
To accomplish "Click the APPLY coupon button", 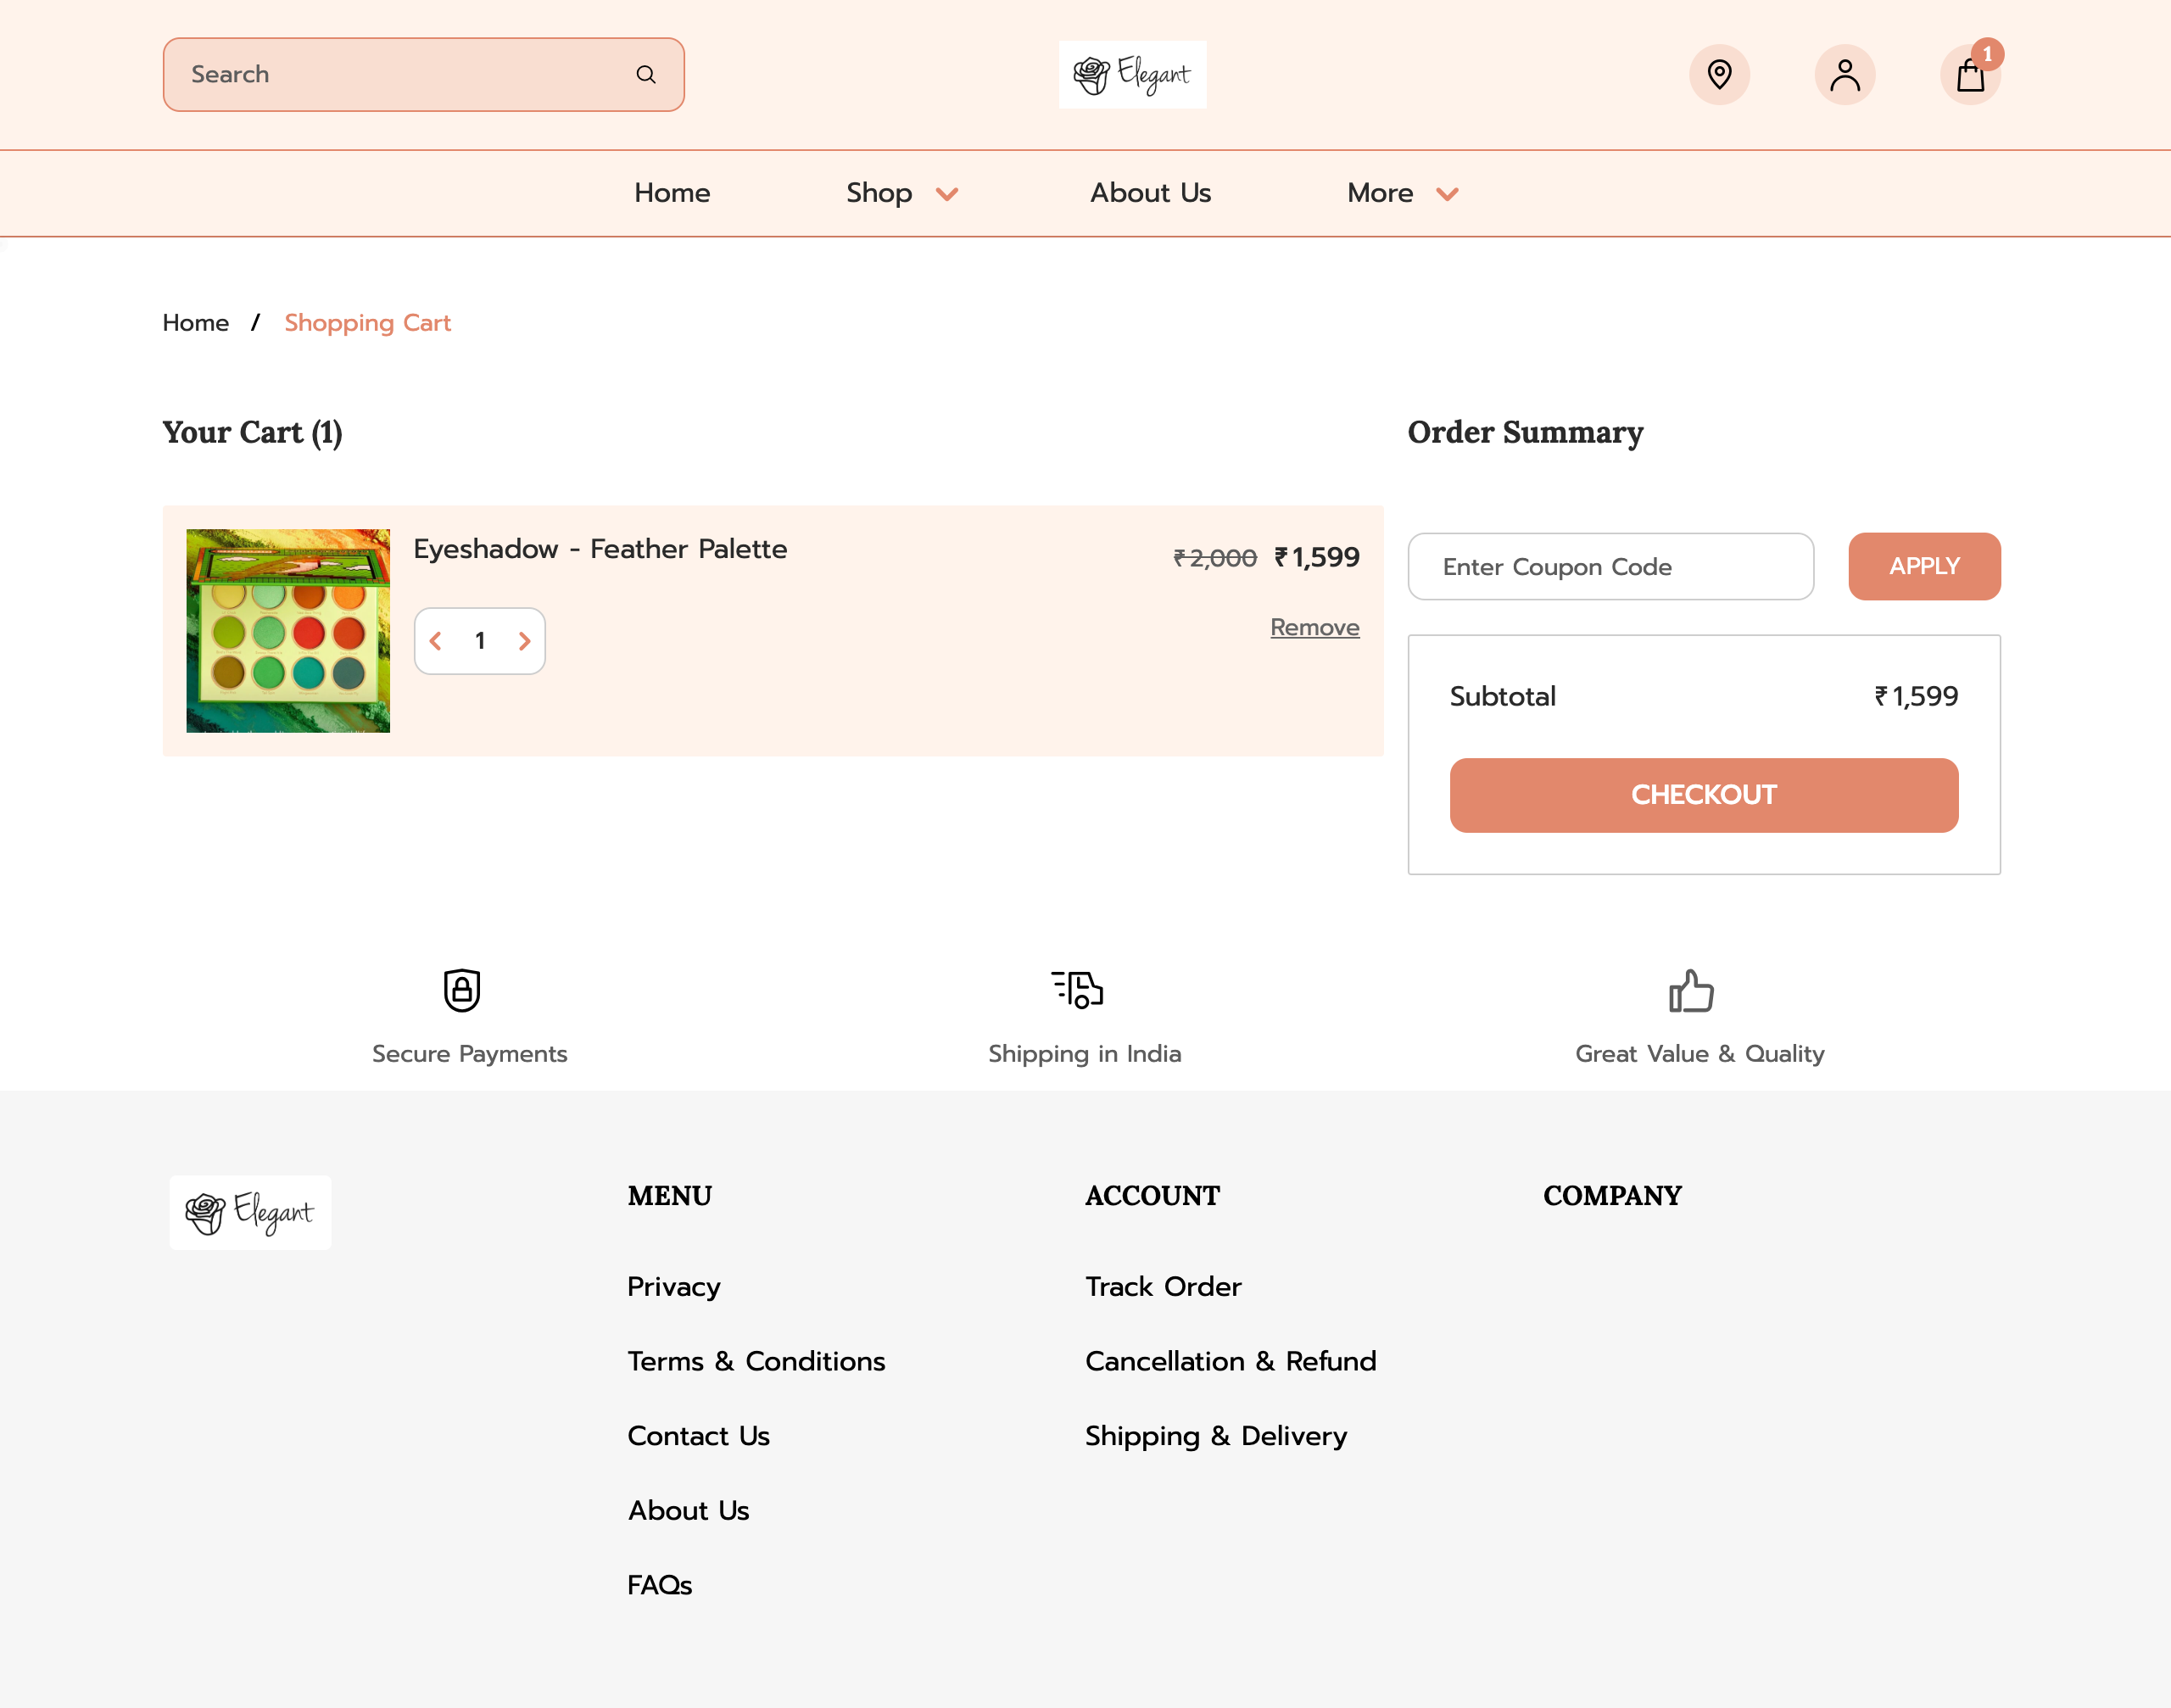I will pos(1923,566).
